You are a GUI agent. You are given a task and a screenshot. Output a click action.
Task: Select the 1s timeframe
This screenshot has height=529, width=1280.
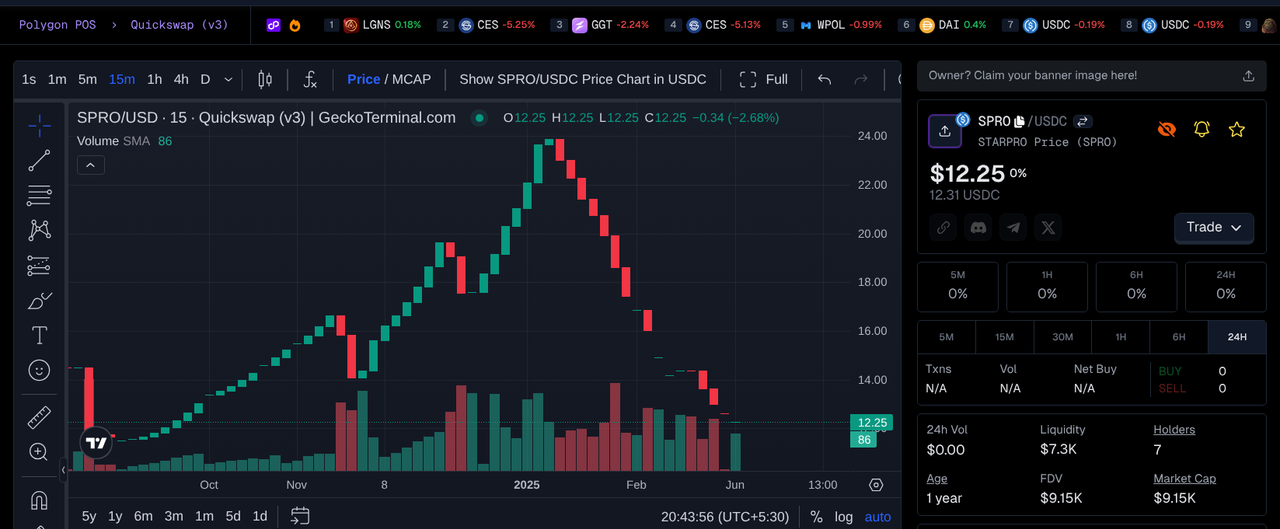coord(29,79)
